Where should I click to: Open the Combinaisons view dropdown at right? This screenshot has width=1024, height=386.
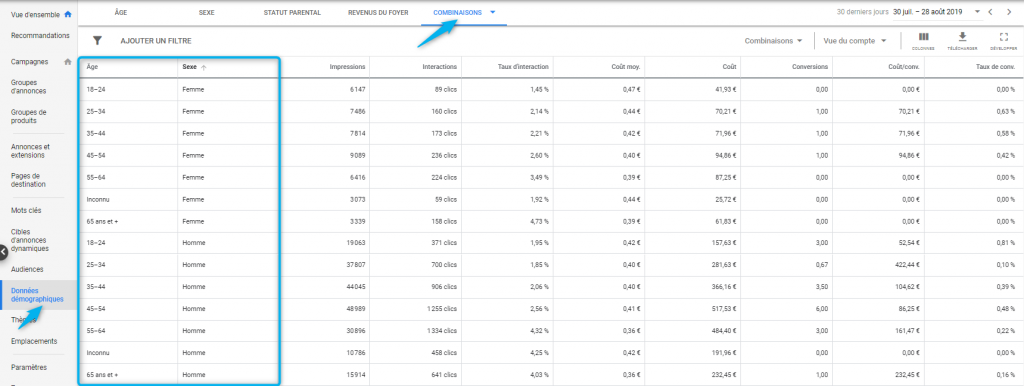(773, 40)
